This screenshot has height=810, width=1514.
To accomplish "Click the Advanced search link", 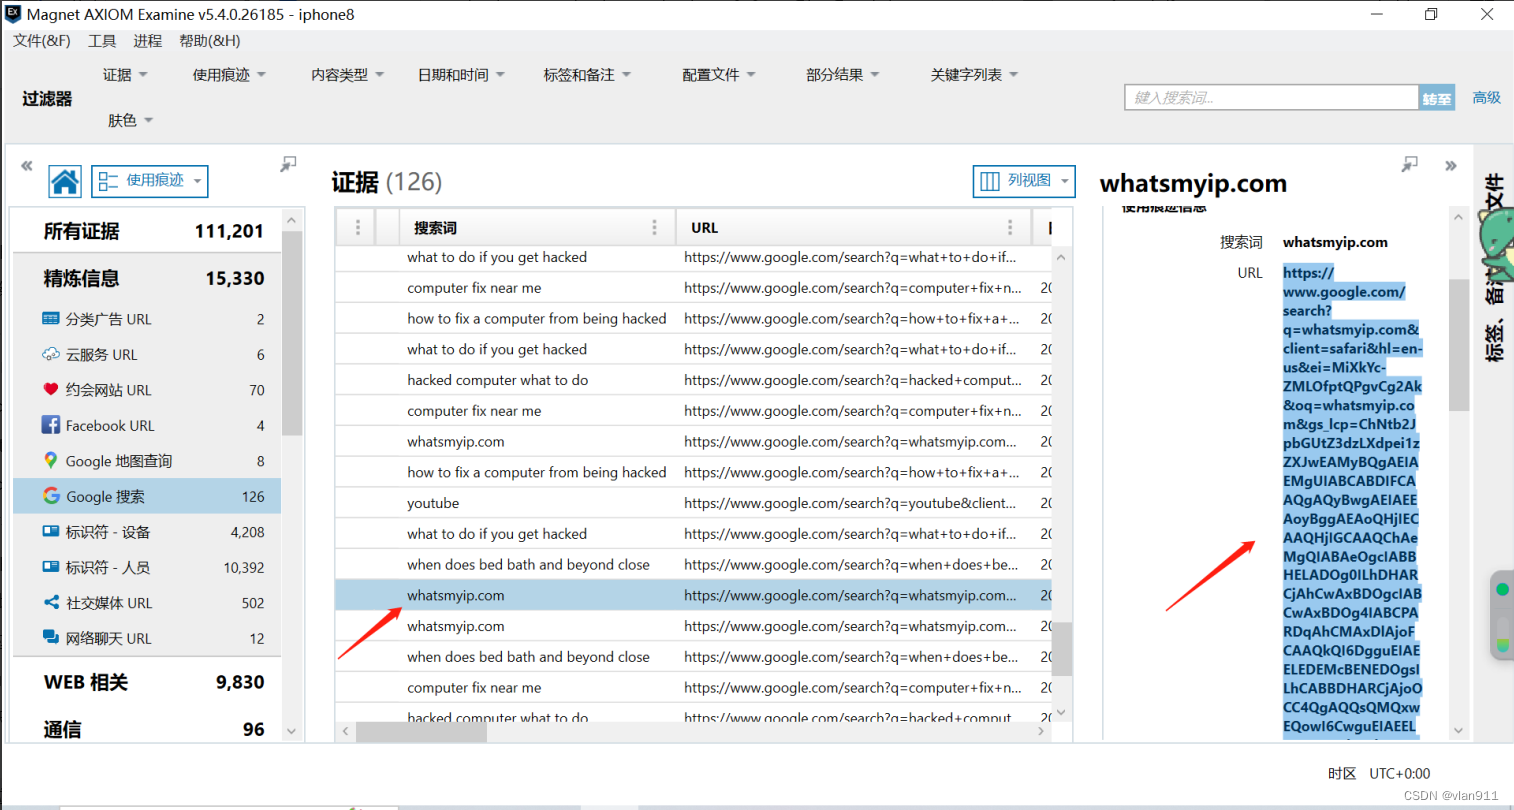I will 1486,98.
